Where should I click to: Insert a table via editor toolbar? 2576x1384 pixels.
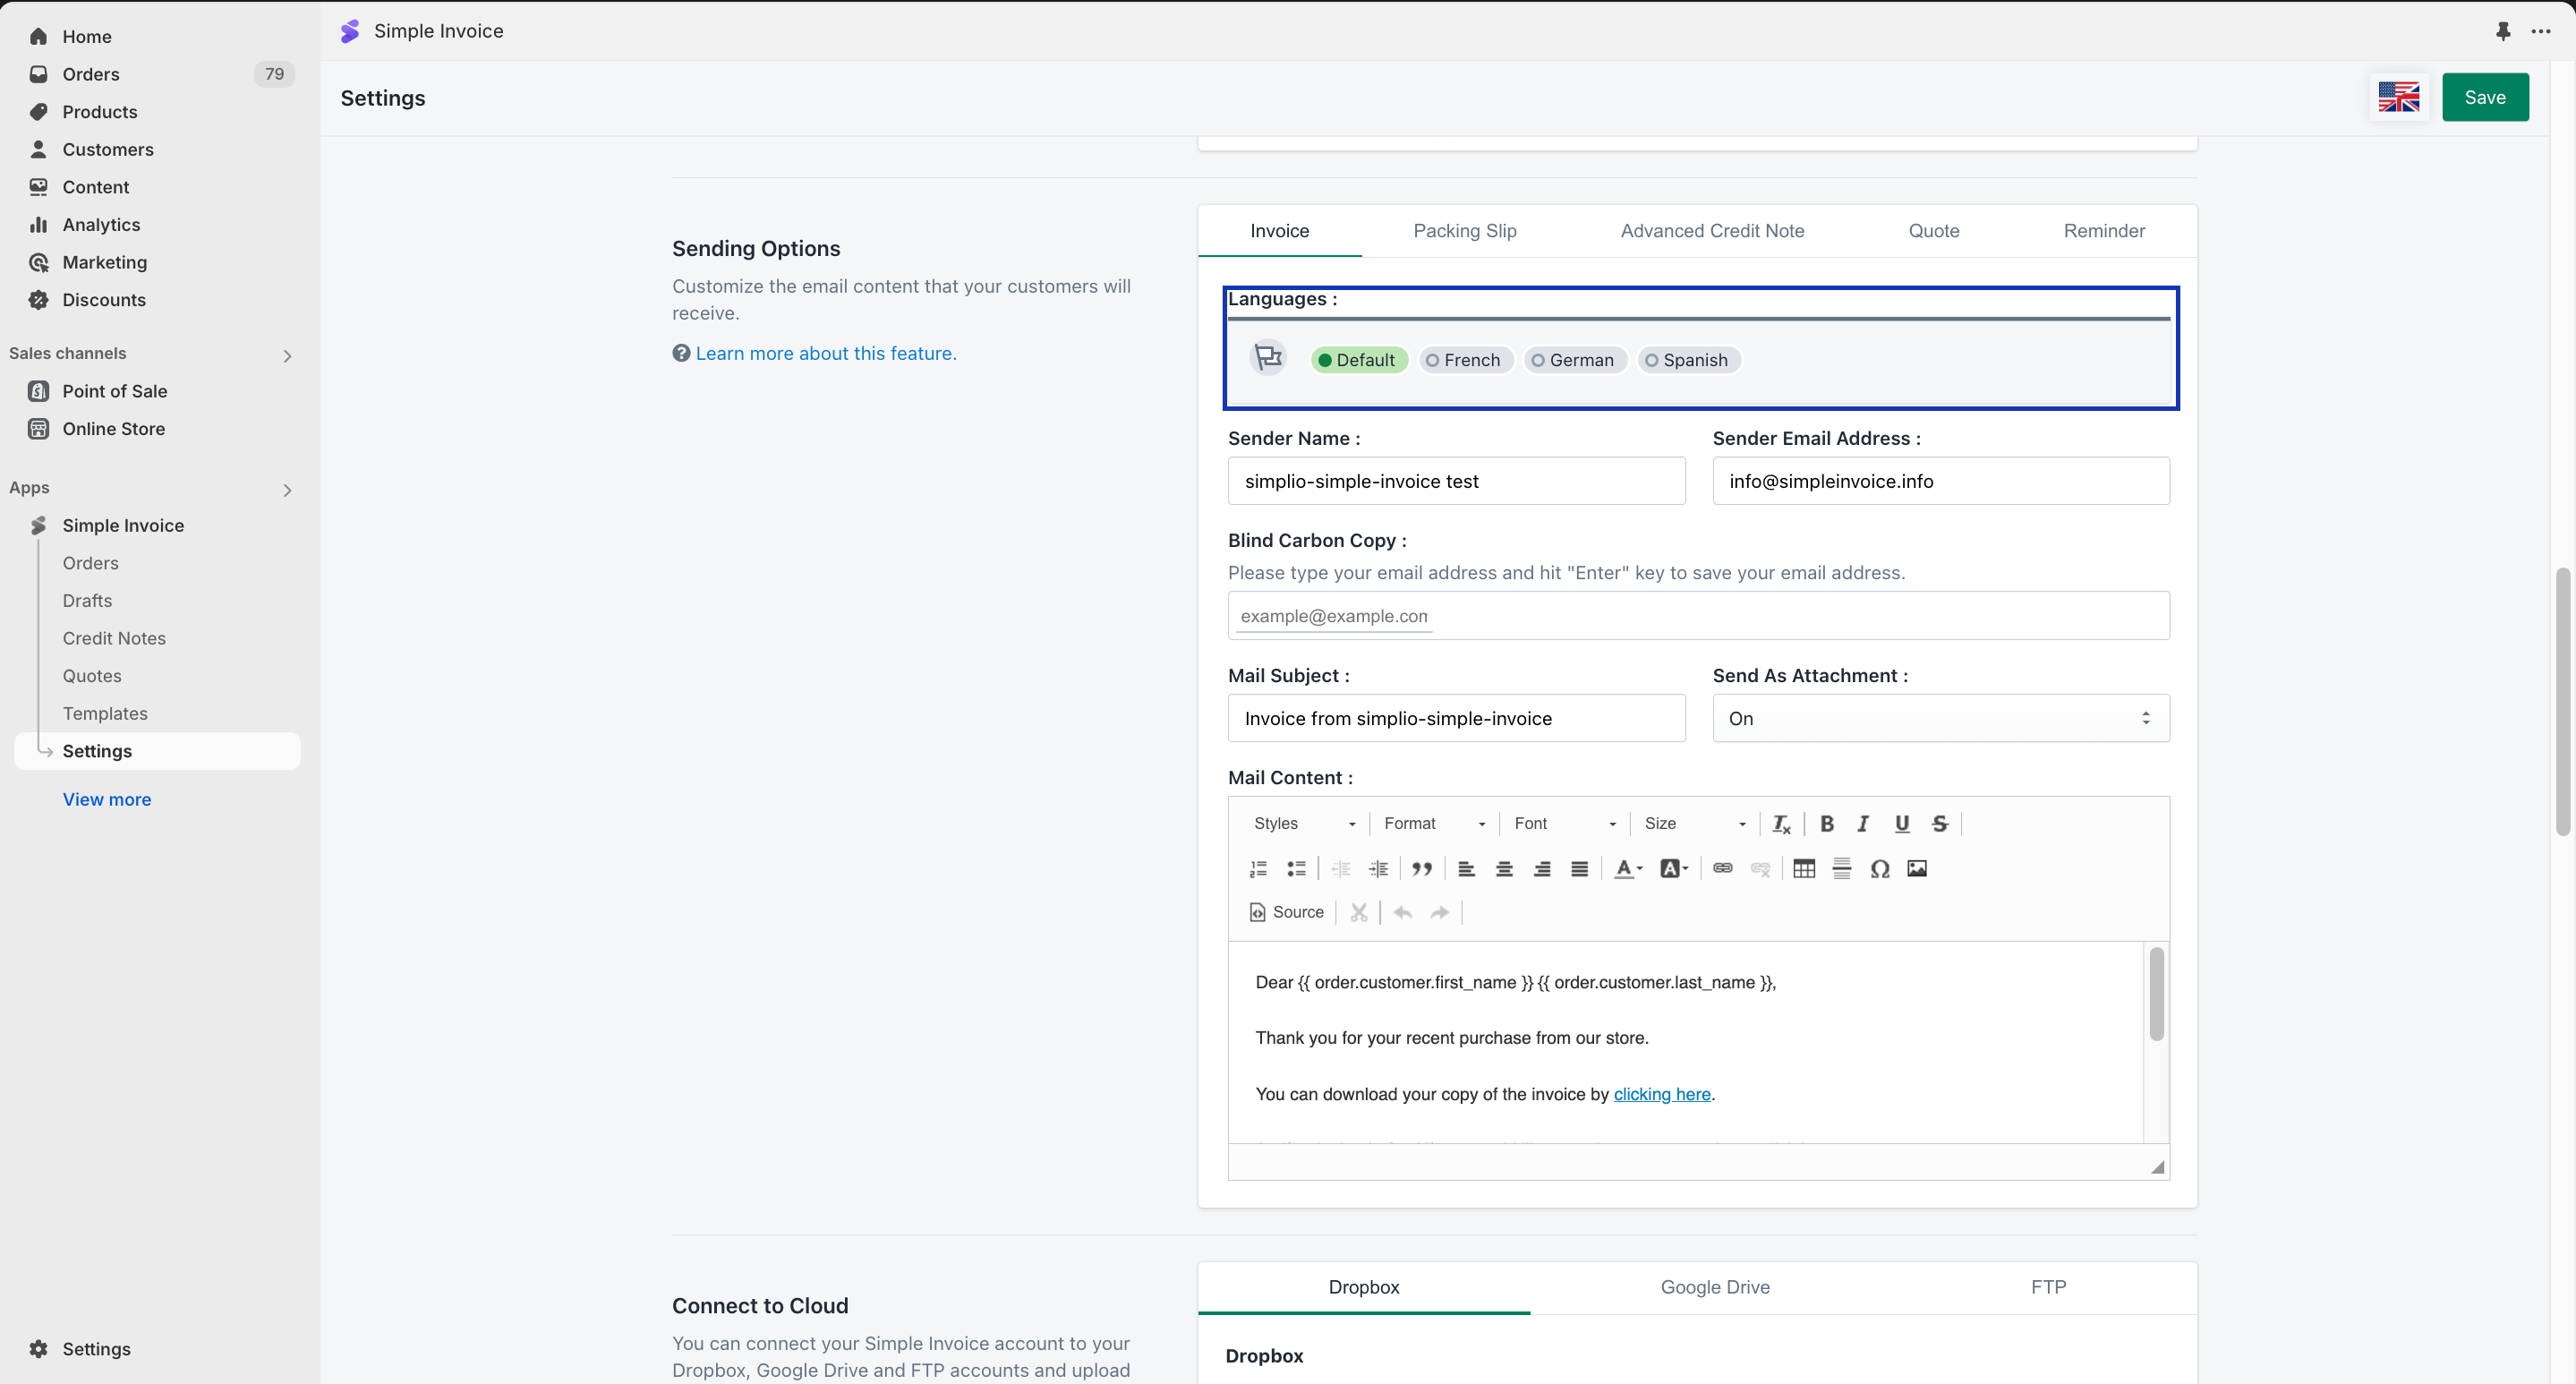point(1804,868)
